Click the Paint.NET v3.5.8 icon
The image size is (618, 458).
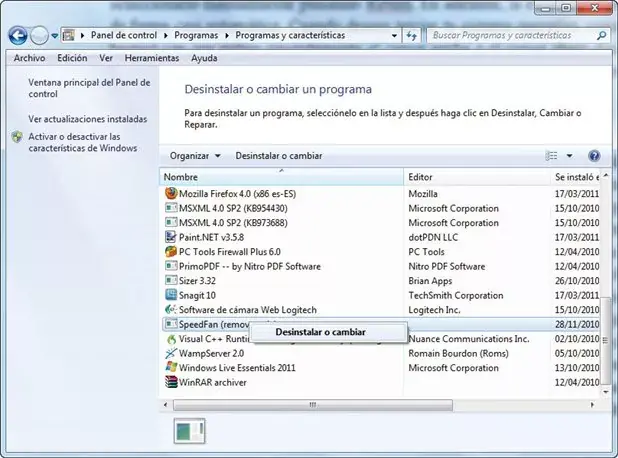coord(171,237)
